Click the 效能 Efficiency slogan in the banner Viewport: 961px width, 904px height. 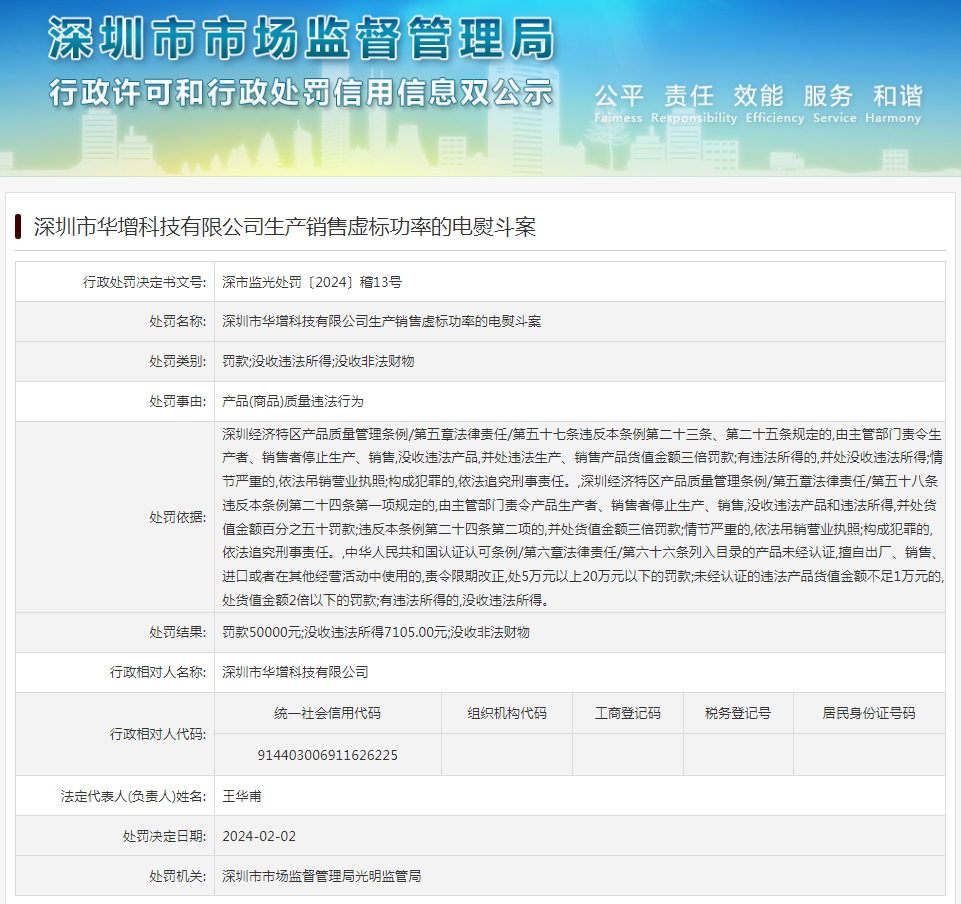click(x=775, y=103)
